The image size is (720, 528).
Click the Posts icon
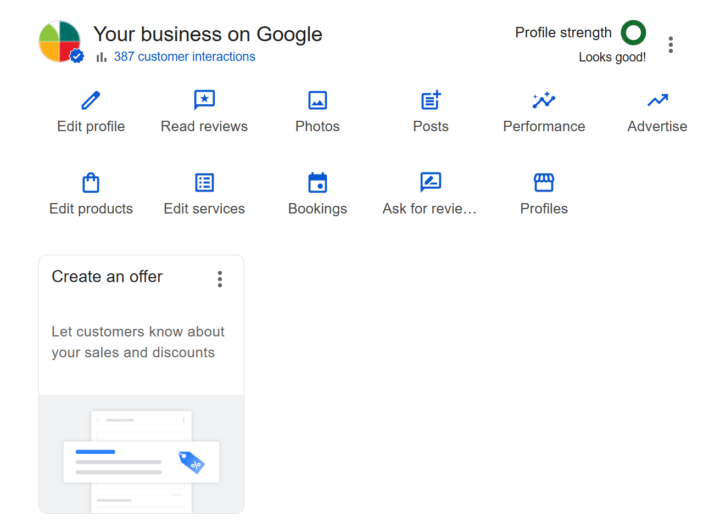click(x=431, y=100)
